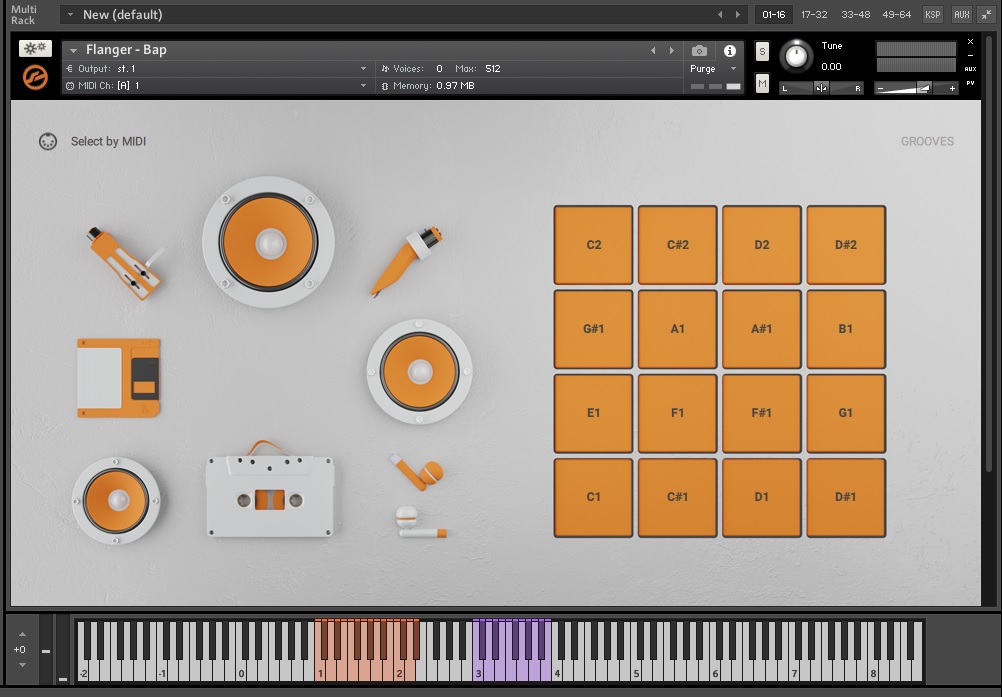Viewport: 1002px width, 697px height.
Task: Click the AUX button in the rack header
Action: pos(961,14)
